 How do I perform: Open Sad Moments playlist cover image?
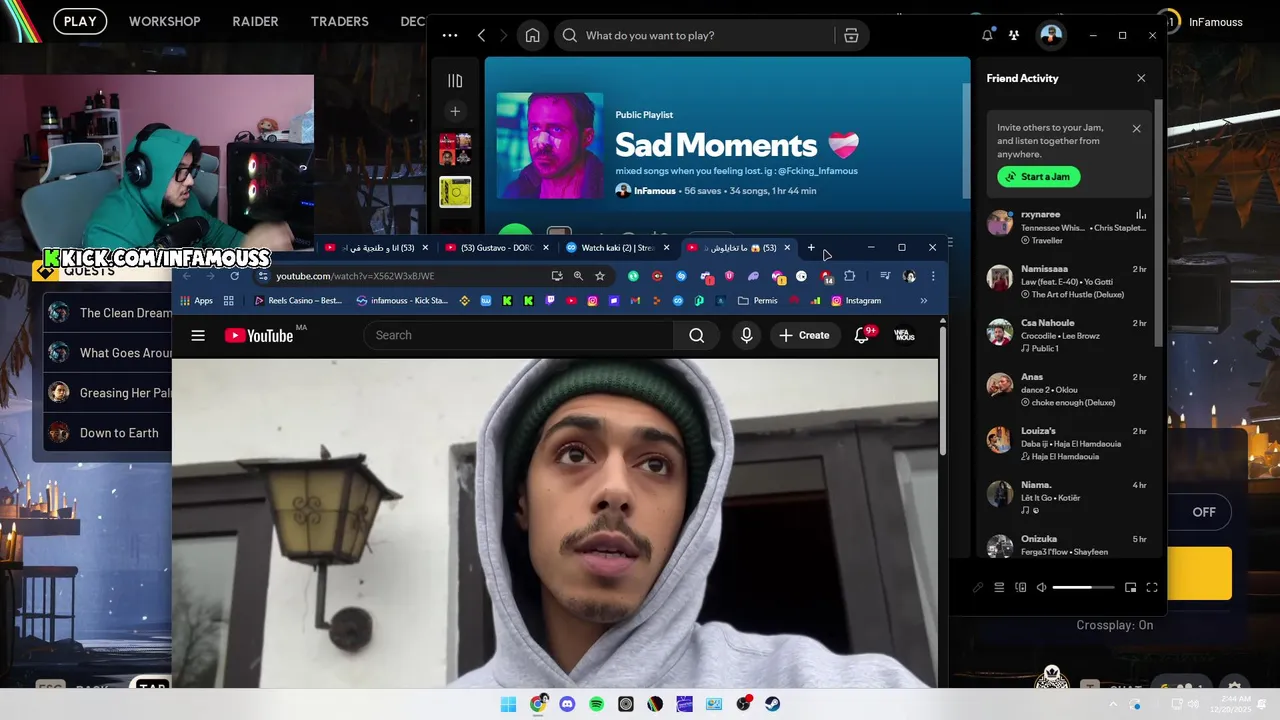point(550,146)
